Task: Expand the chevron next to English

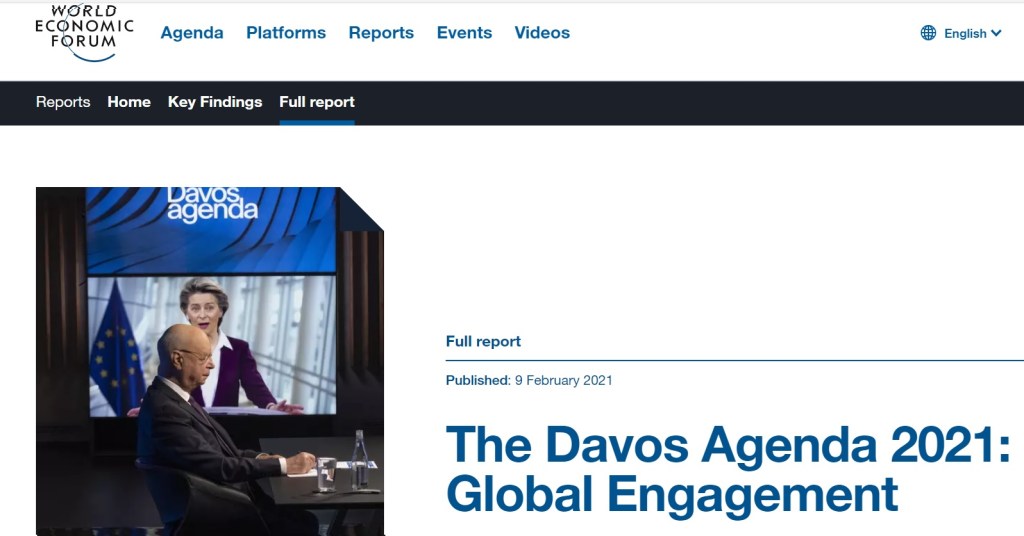Action: click(996, 33)
